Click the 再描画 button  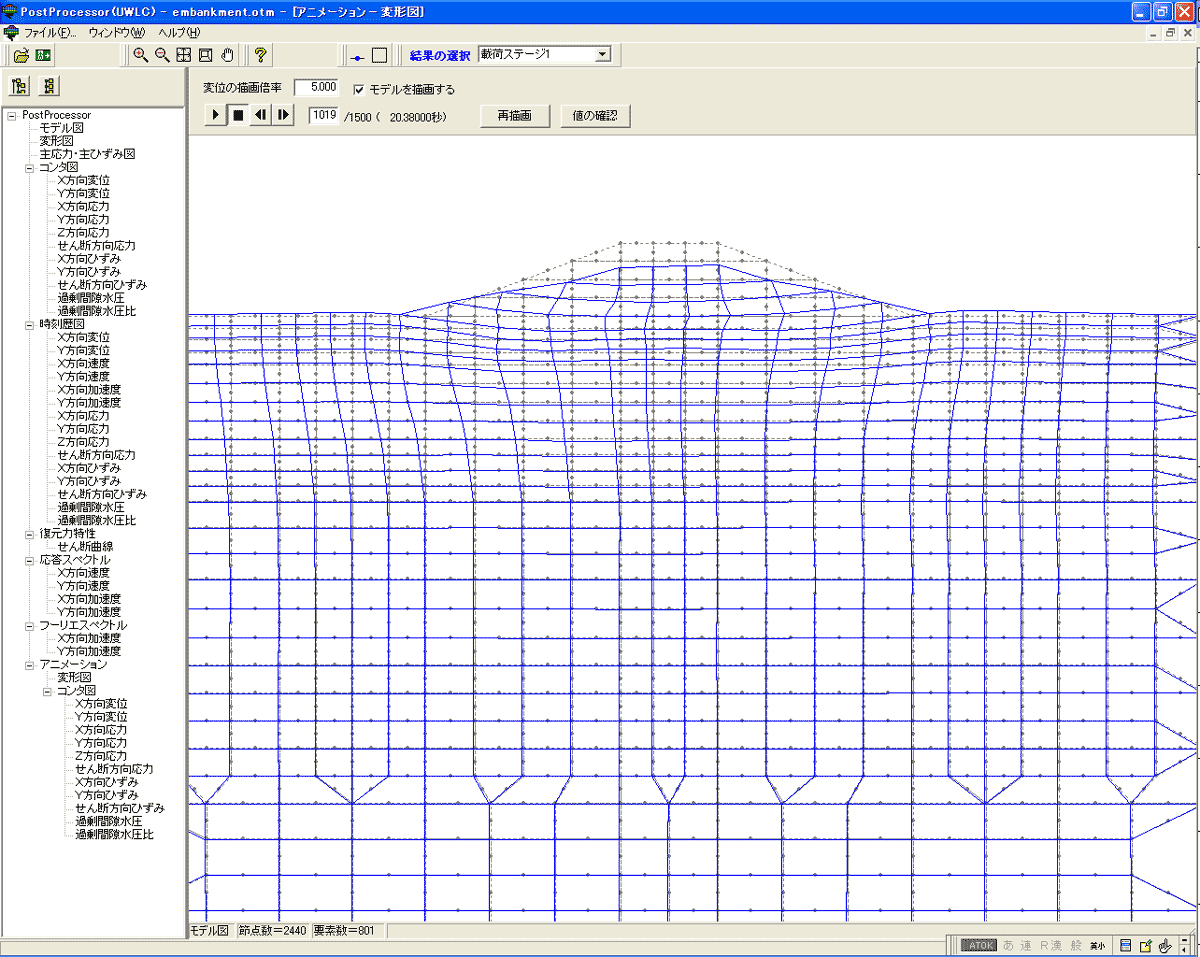click(514, 116)
